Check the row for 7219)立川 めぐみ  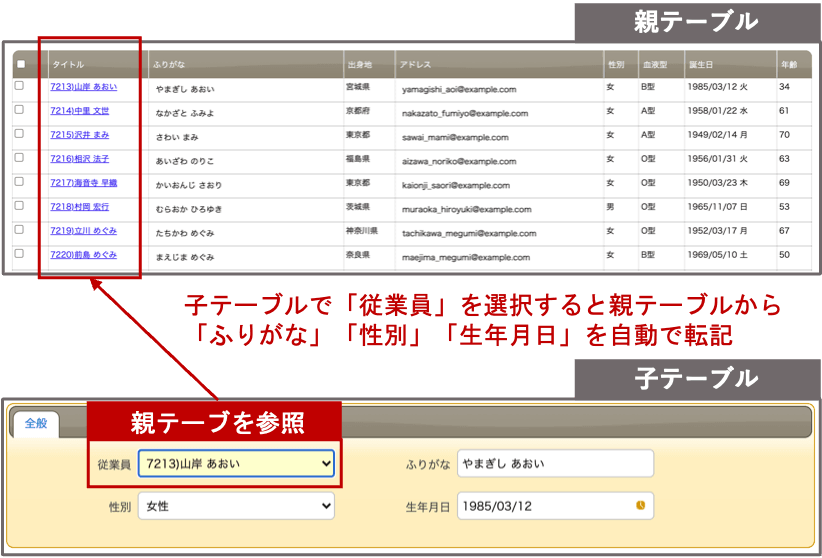(x=19, y=229)
